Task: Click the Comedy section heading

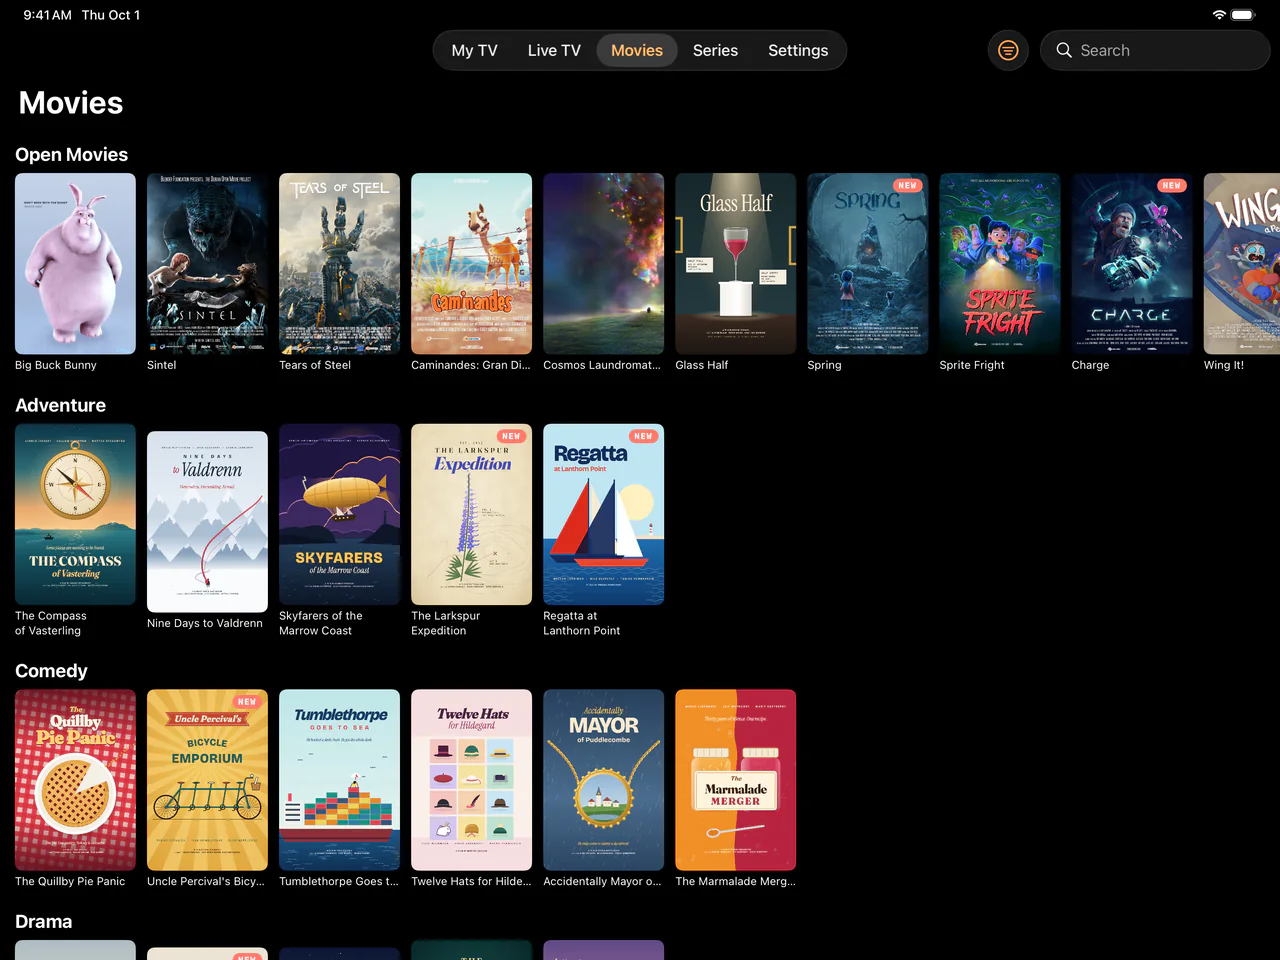Action: [51, 671]
